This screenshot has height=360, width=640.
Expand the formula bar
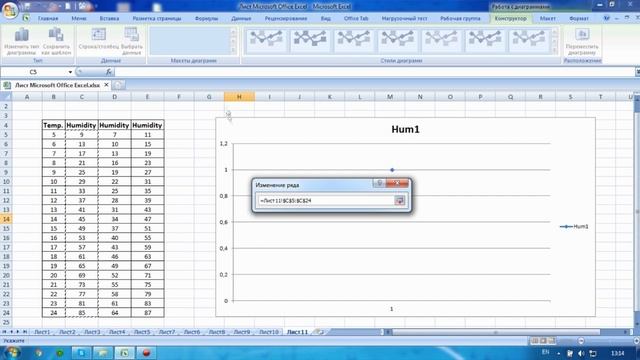coord(637,72)
